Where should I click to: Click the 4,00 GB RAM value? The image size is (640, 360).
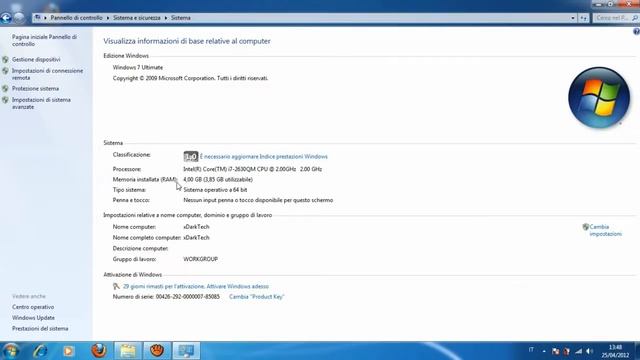[x=218, y=180]
